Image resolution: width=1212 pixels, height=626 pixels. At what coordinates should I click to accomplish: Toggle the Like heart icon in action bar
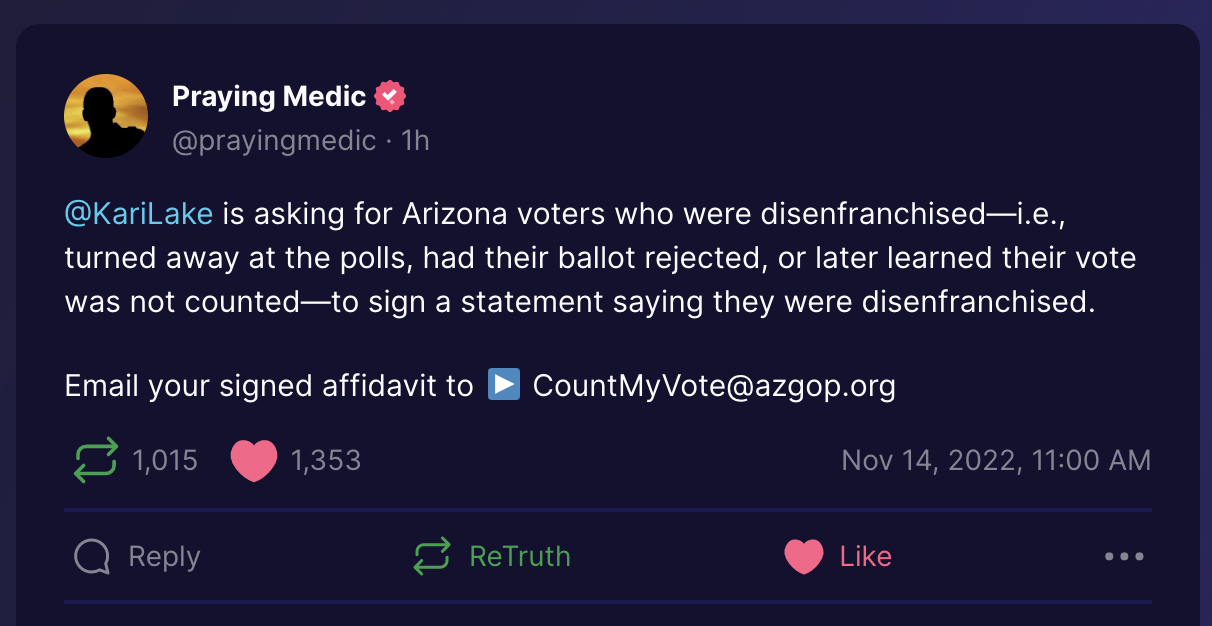click(x=804, y=557)
